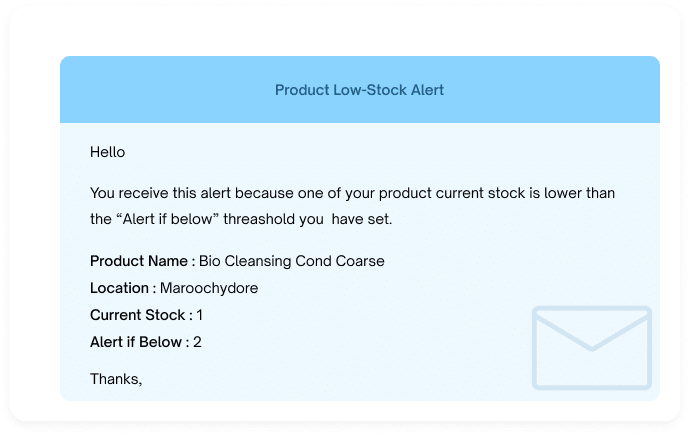Viewport: 690px width, 435px height.
Task: Click the words have set in the message
Action: point(362,219)
